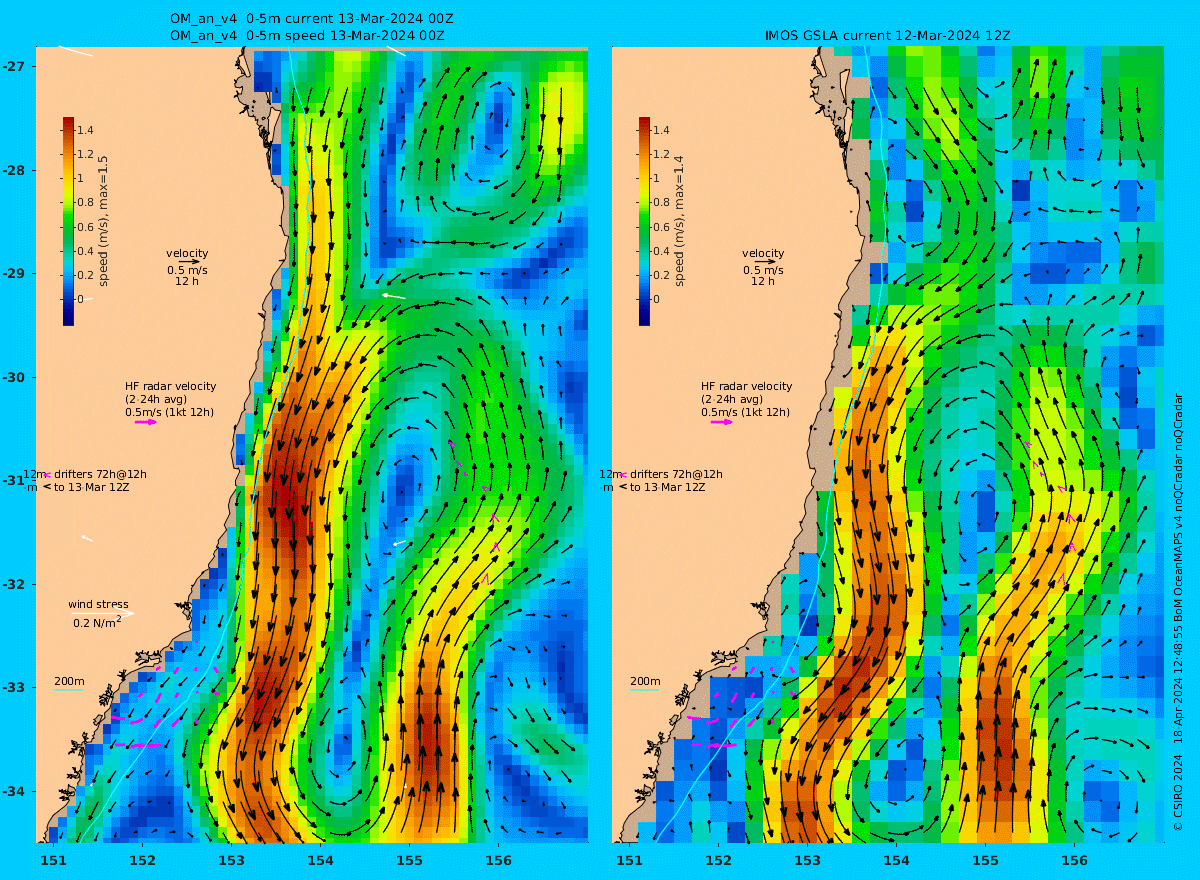The width and height of the screenshot is (1200, 880).
Task: Click the right panel's speed color bar
Action: tap(644, 221)
